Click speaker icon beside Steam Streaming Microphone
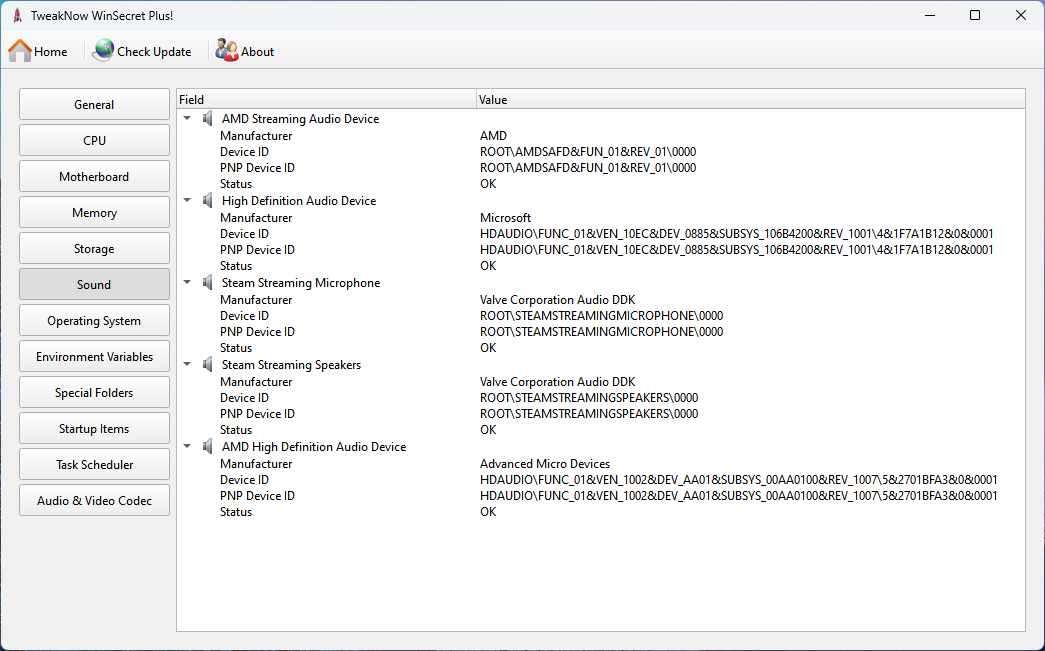This screenshot has width=1045, height=651. (x=208, y=283)
